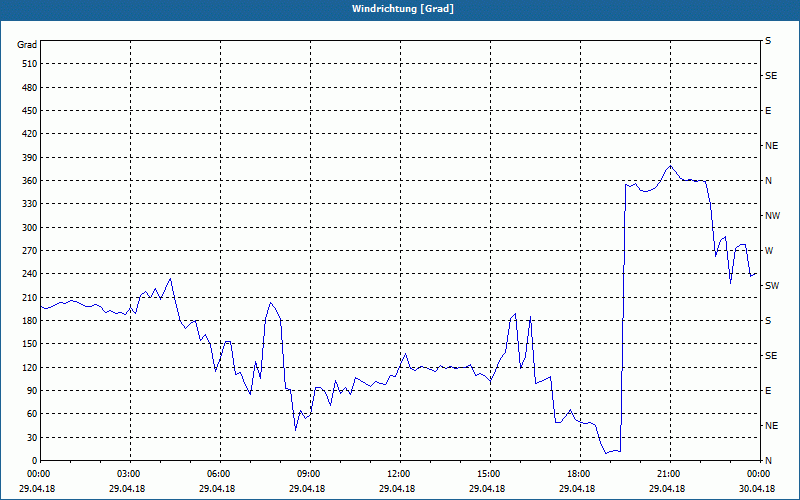Click the 210 degree axis label
Viewport: 800px width, 500px height.
[31, 297]
